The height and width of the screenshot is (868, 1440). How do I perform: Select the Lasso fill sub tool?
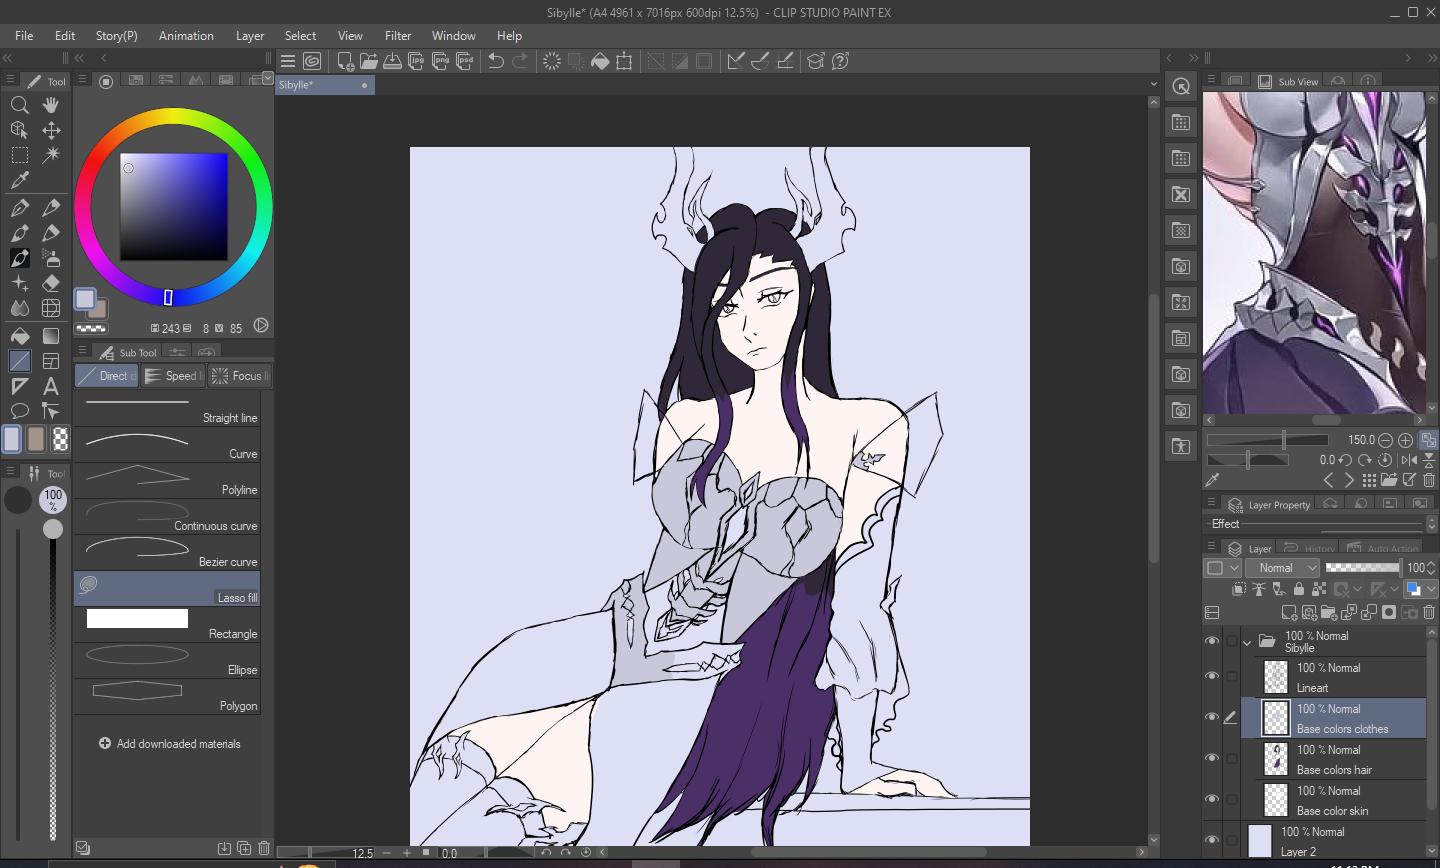(x=167, y=588)
